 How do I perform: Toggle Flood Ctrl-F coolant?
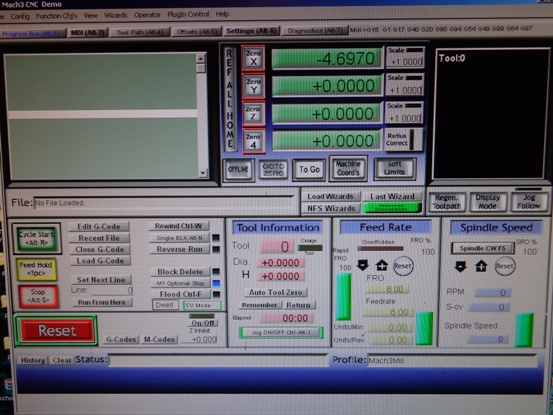tap(181, 294)
